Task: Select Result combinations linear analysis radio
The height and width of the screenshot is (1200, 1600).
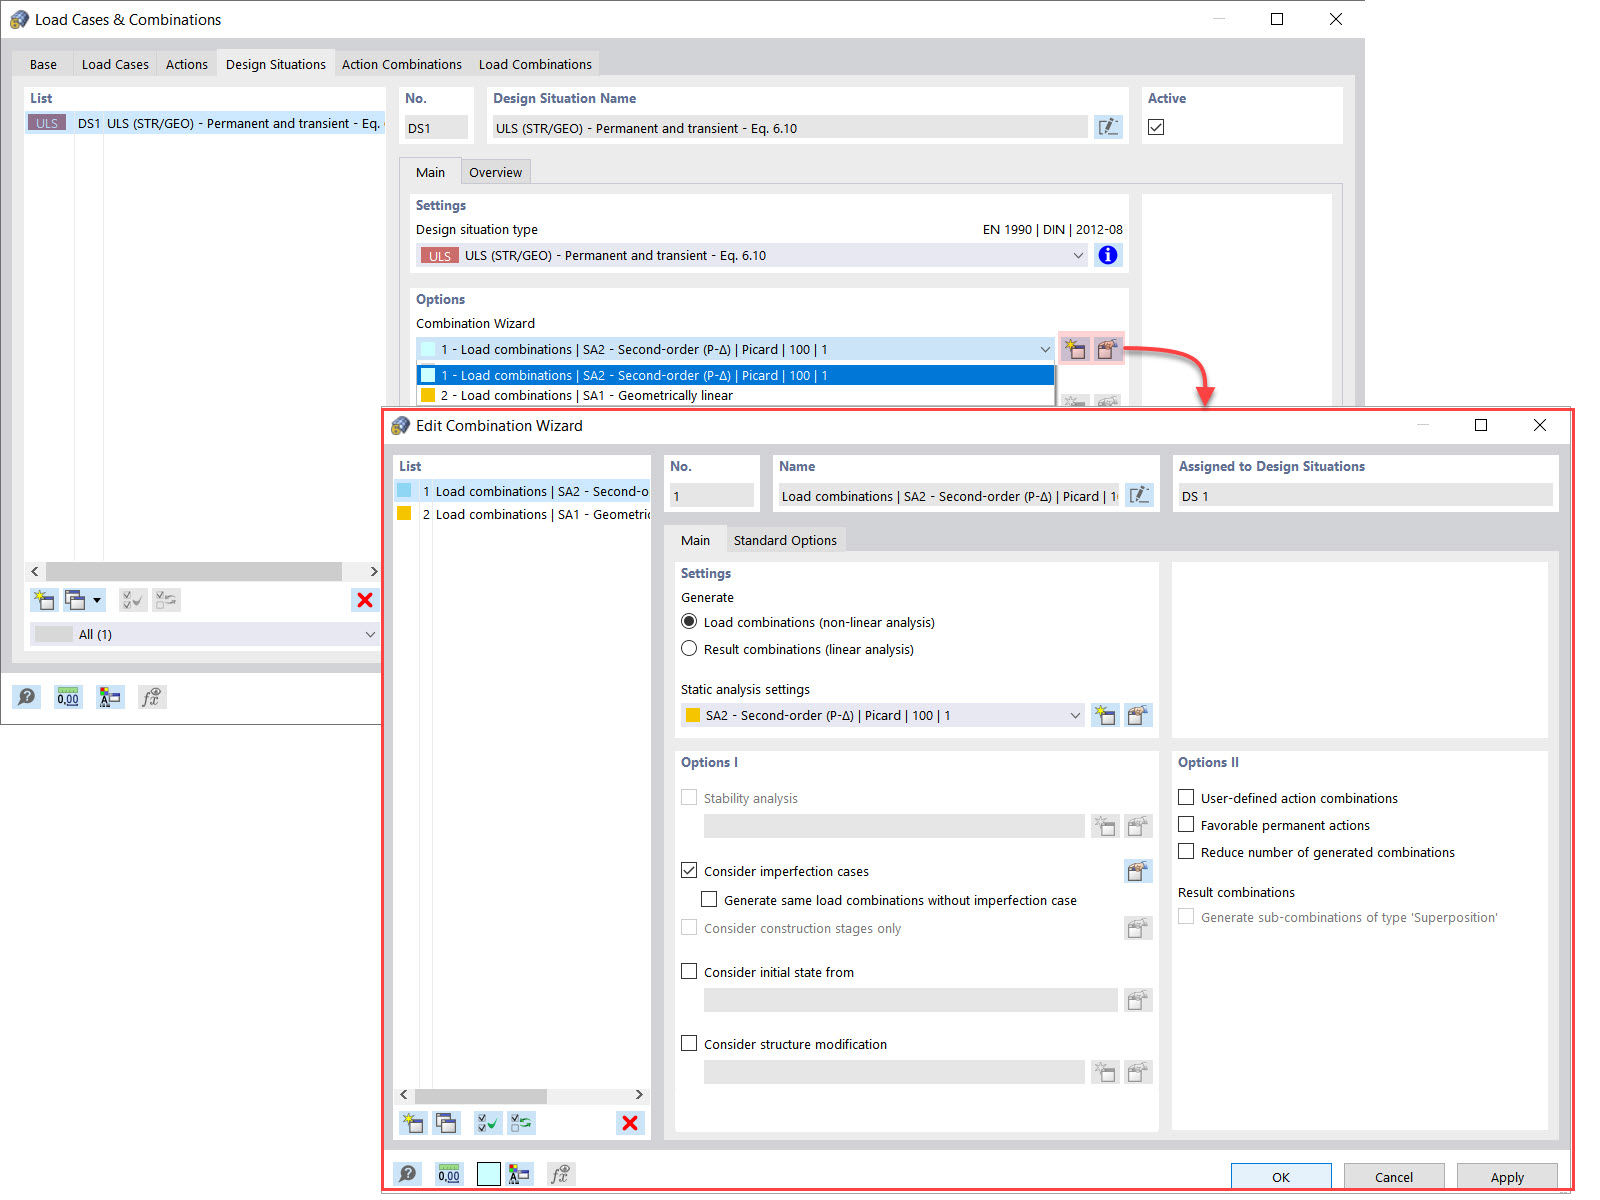Action: coord(689,648)
